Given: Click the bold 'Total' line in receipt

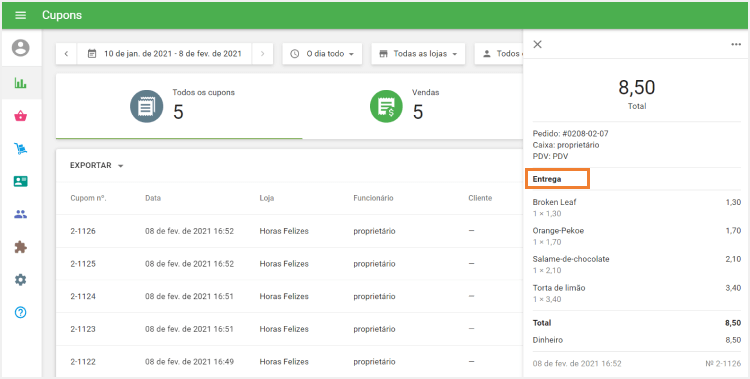Looking at the screenshot, I should [637, 323].
